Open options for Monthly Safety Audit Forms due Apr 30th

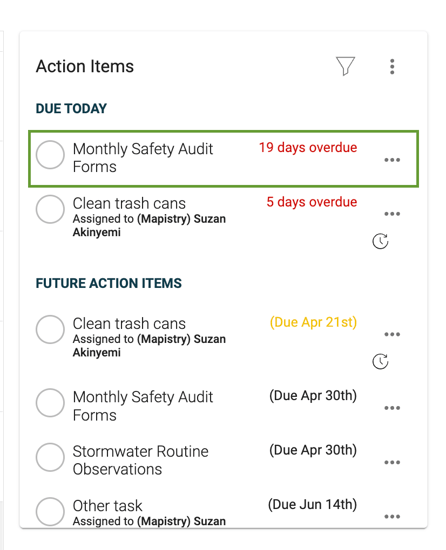(x=392, y=408)
